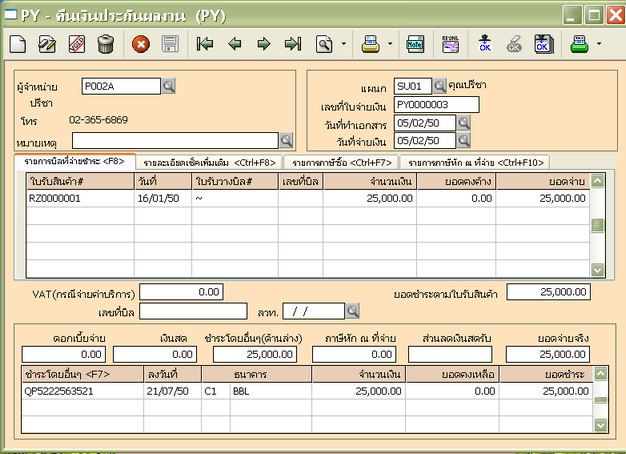The width and height of the screenshot is (626, 454).
Task: Open the Ctrl+F10 withholding tax tab
Action: click(x=475, y=161)
